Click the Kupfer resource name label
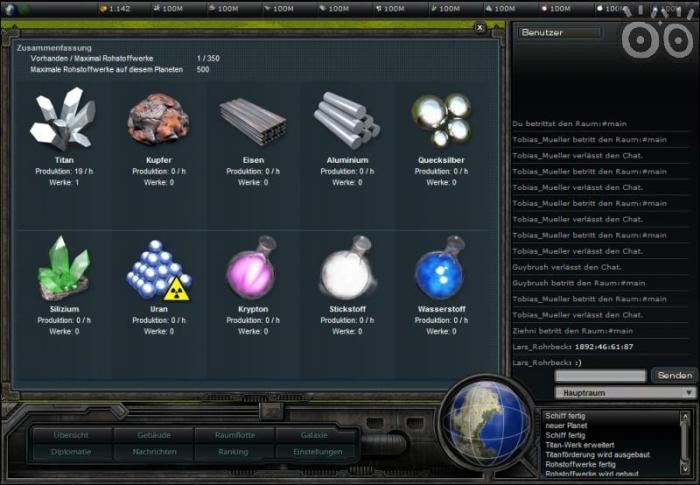Image resolution: width=700 pixels, height=485 pixels. coord(158,160)
